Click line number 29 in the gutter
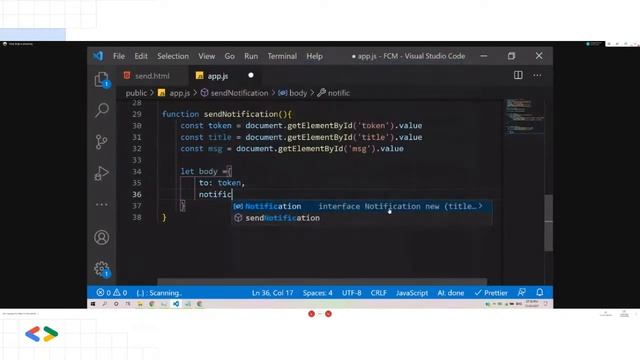Viewport: 640px width, 360px height. [x=137, y=114]
